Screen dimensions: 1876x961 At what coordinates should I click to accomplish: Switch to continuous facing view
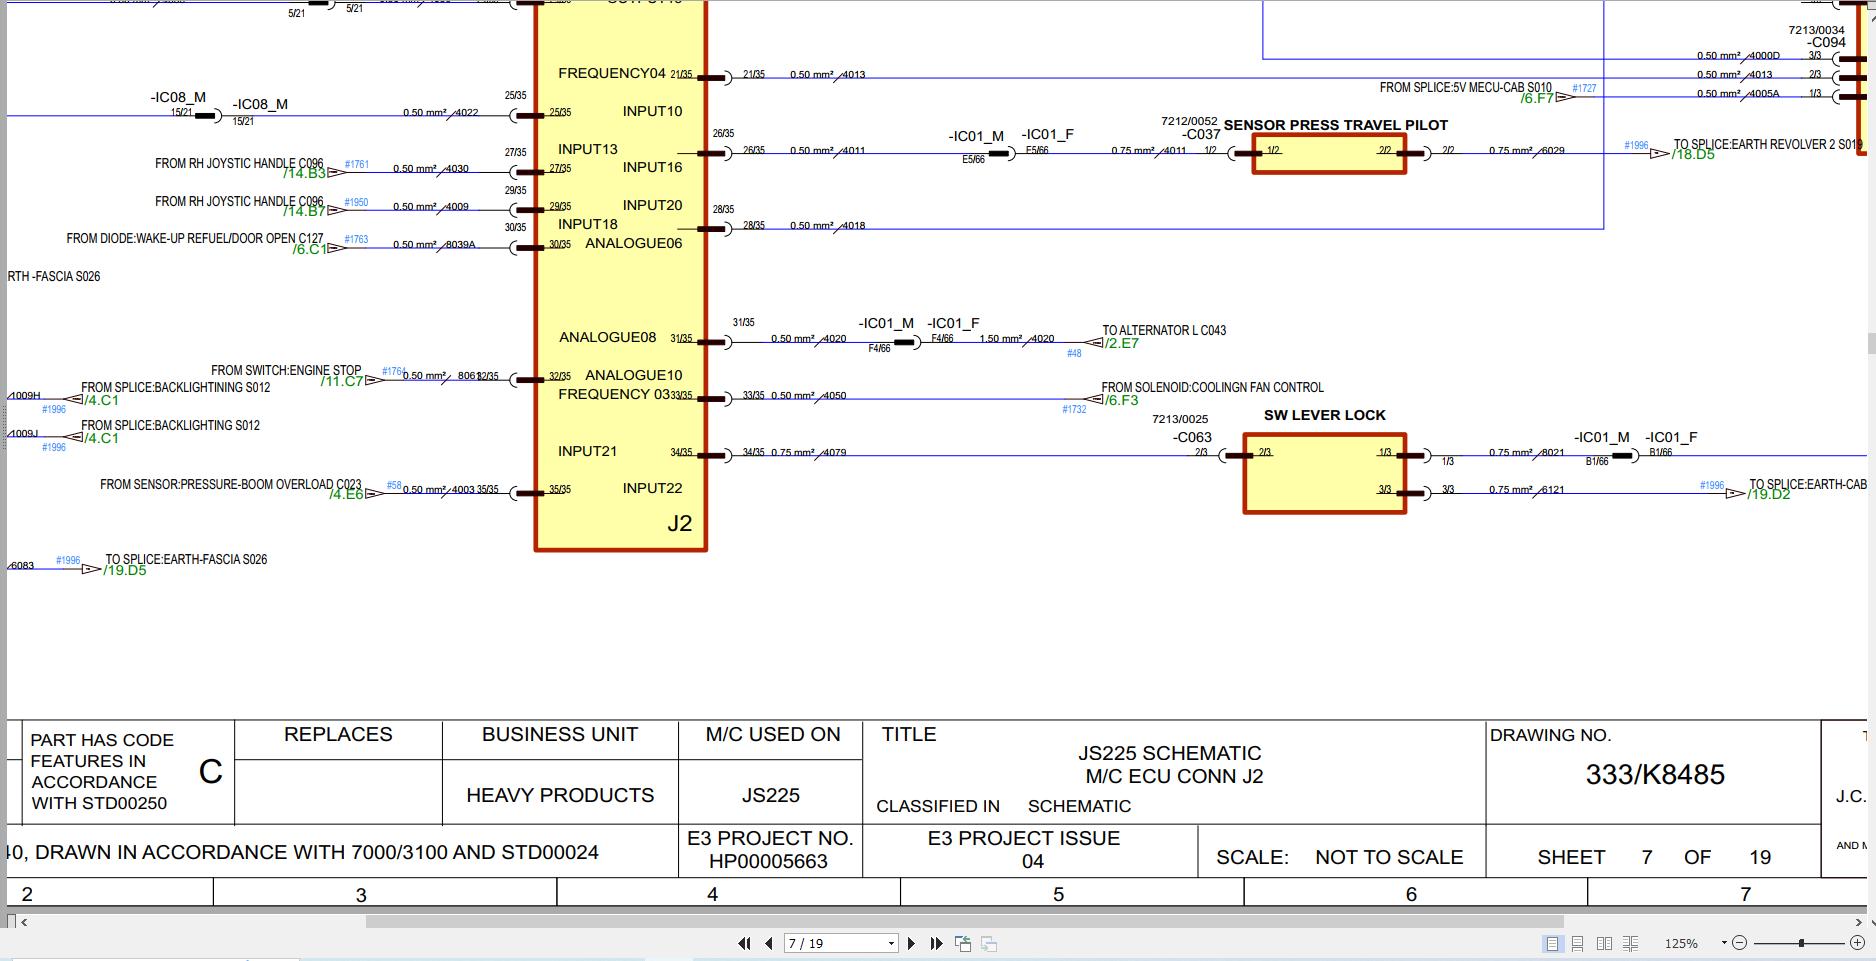[x=1630, y=943]
